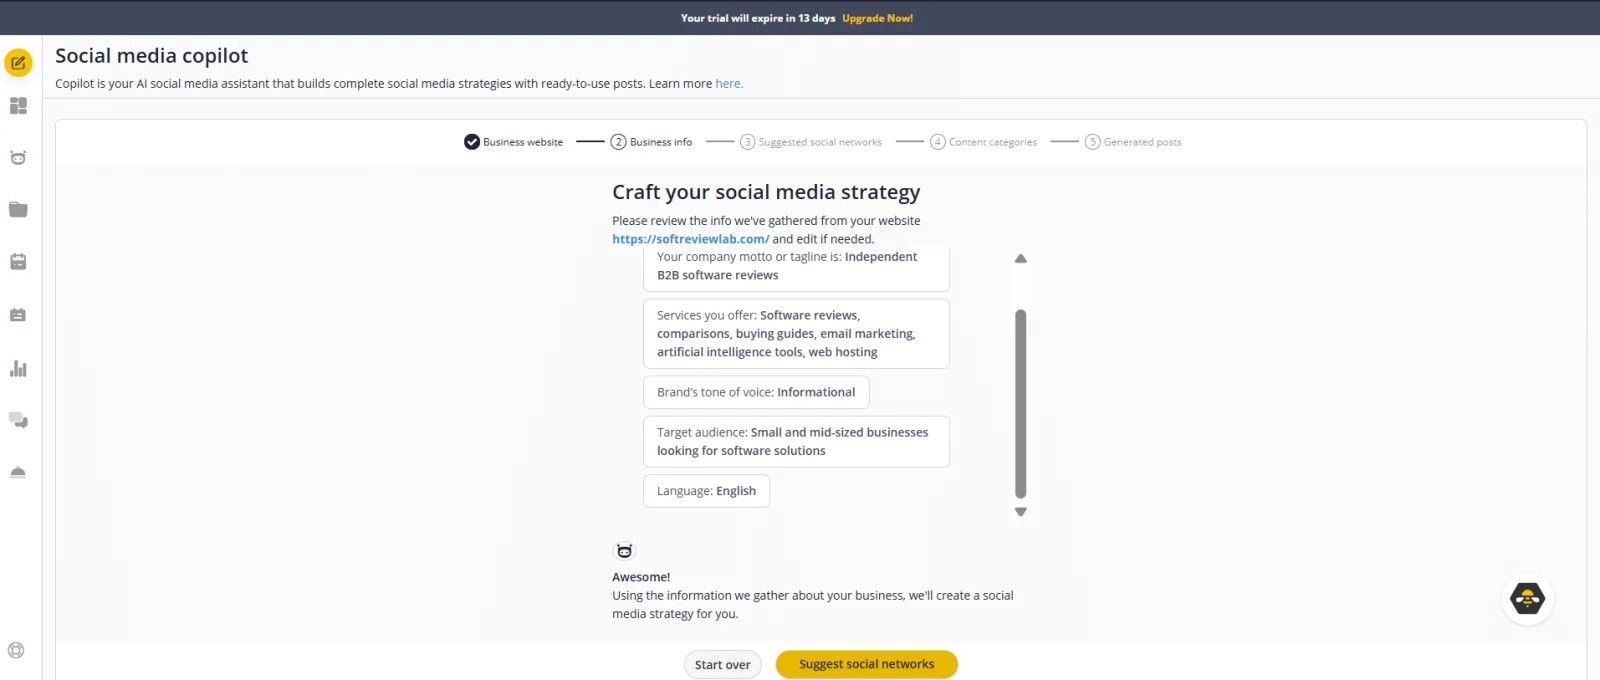The image size is (1600, 680).
Task: Select the Generated posts step
Action: 1133,142
